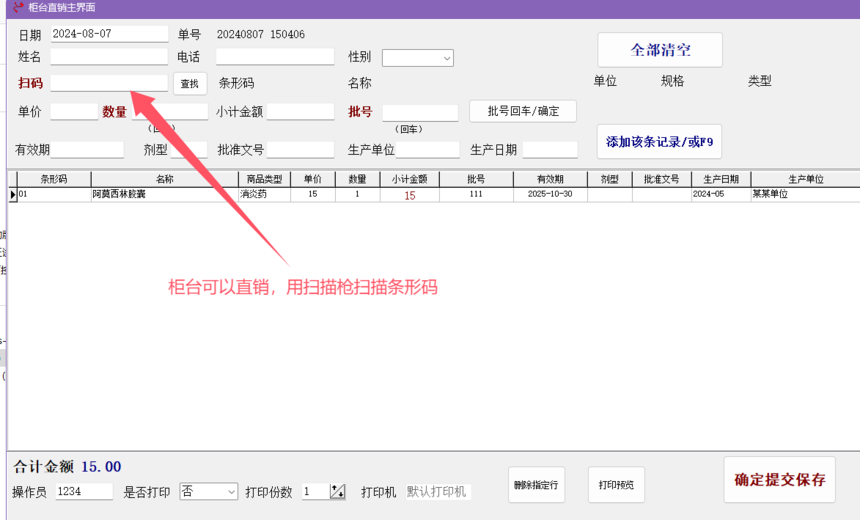Image resolution: width=860 pixels, height=520 pixels.
Task: Click the 生产单位 column header in table
Action: 806,179
